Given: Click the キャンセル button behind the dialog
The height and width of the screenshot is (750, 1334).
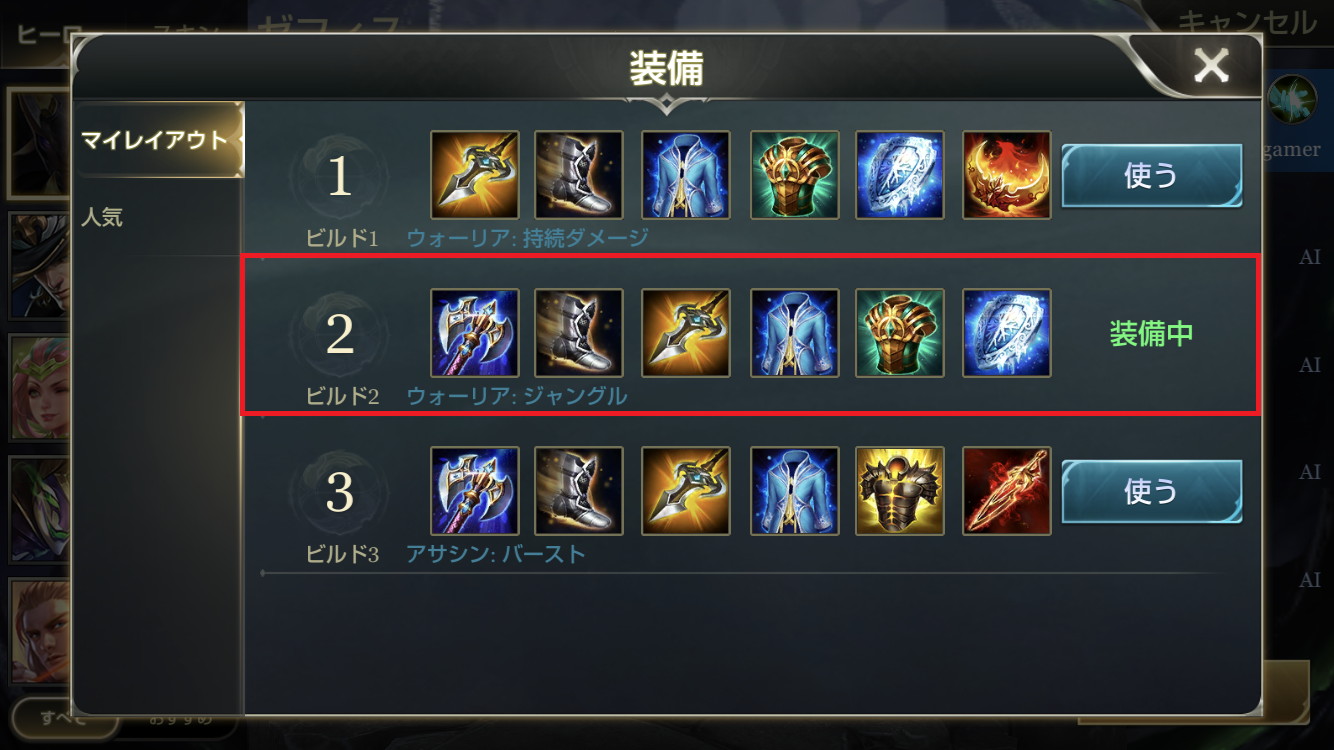Looking at the screenshot, I should point(1246,22).
